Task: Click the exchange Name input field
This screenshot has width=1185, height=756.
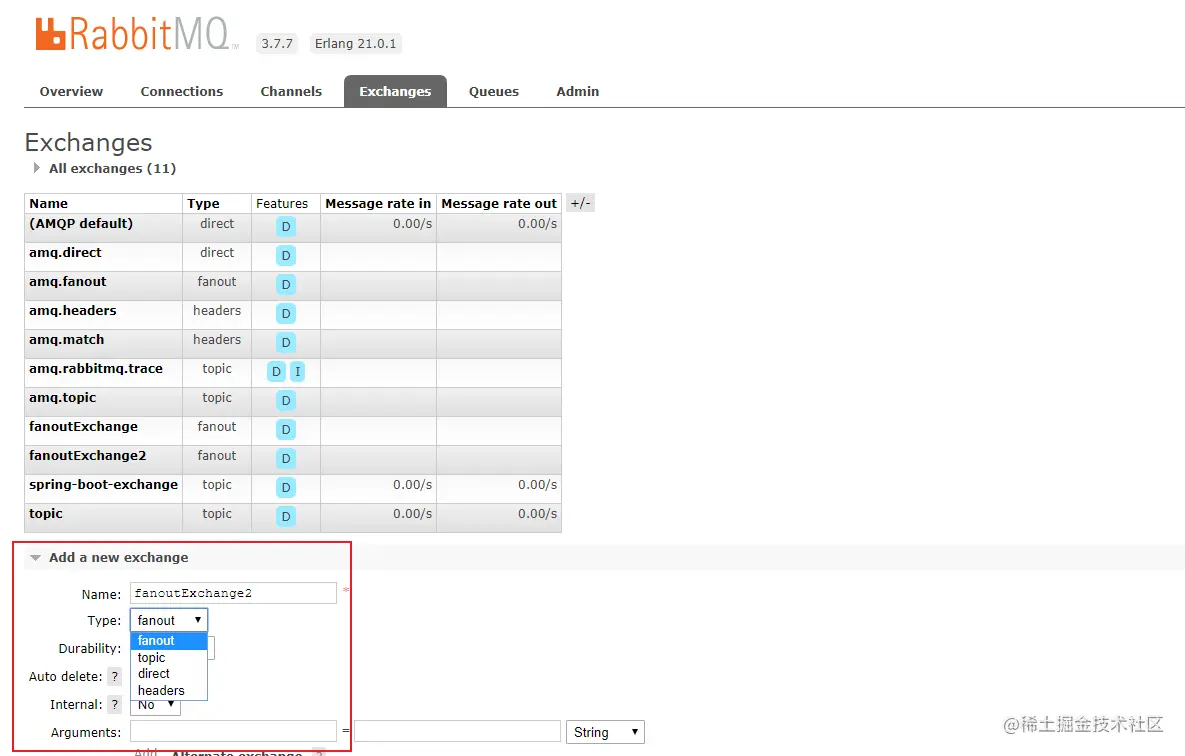Action: pyautogui.click(x=234, y=593)
